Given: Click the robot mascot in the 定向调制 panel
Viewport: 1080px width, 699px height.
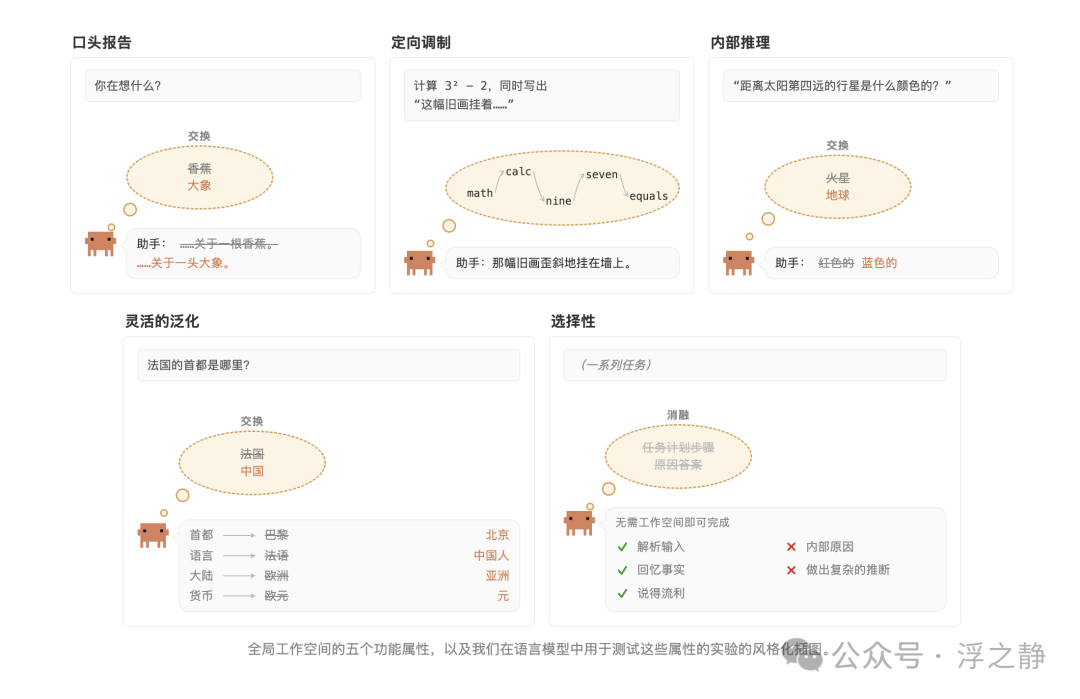Looking at the screenshot, I should [x=419, y=262].
